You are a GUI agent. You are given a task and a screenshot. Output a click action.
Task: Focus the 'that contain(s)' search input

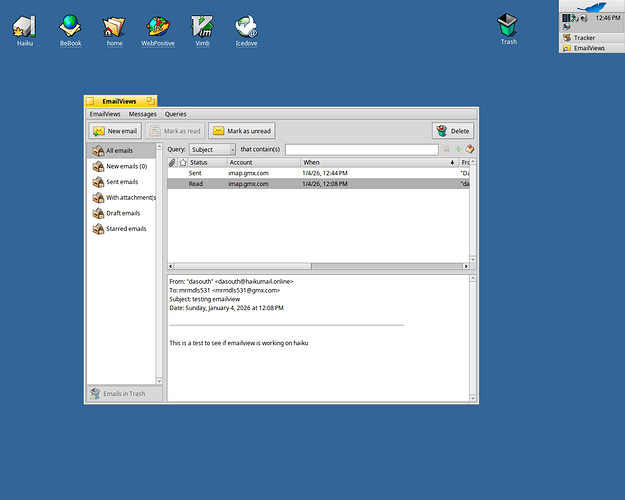[x=362, y=149]
